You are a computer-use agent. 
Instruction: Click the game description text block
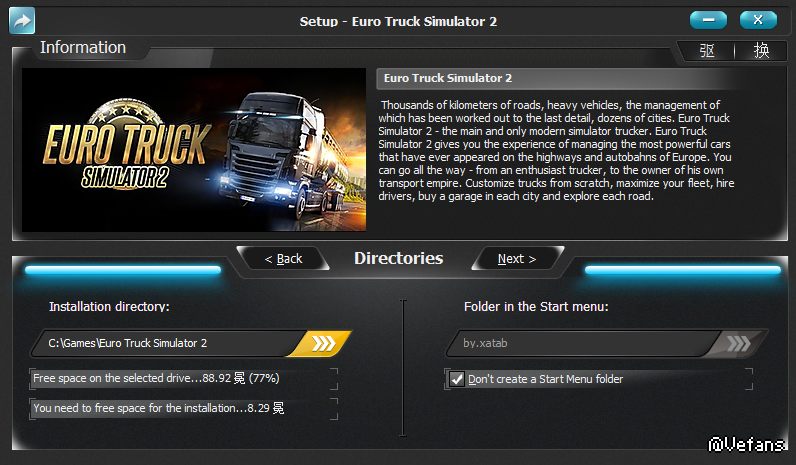(556, 150)
